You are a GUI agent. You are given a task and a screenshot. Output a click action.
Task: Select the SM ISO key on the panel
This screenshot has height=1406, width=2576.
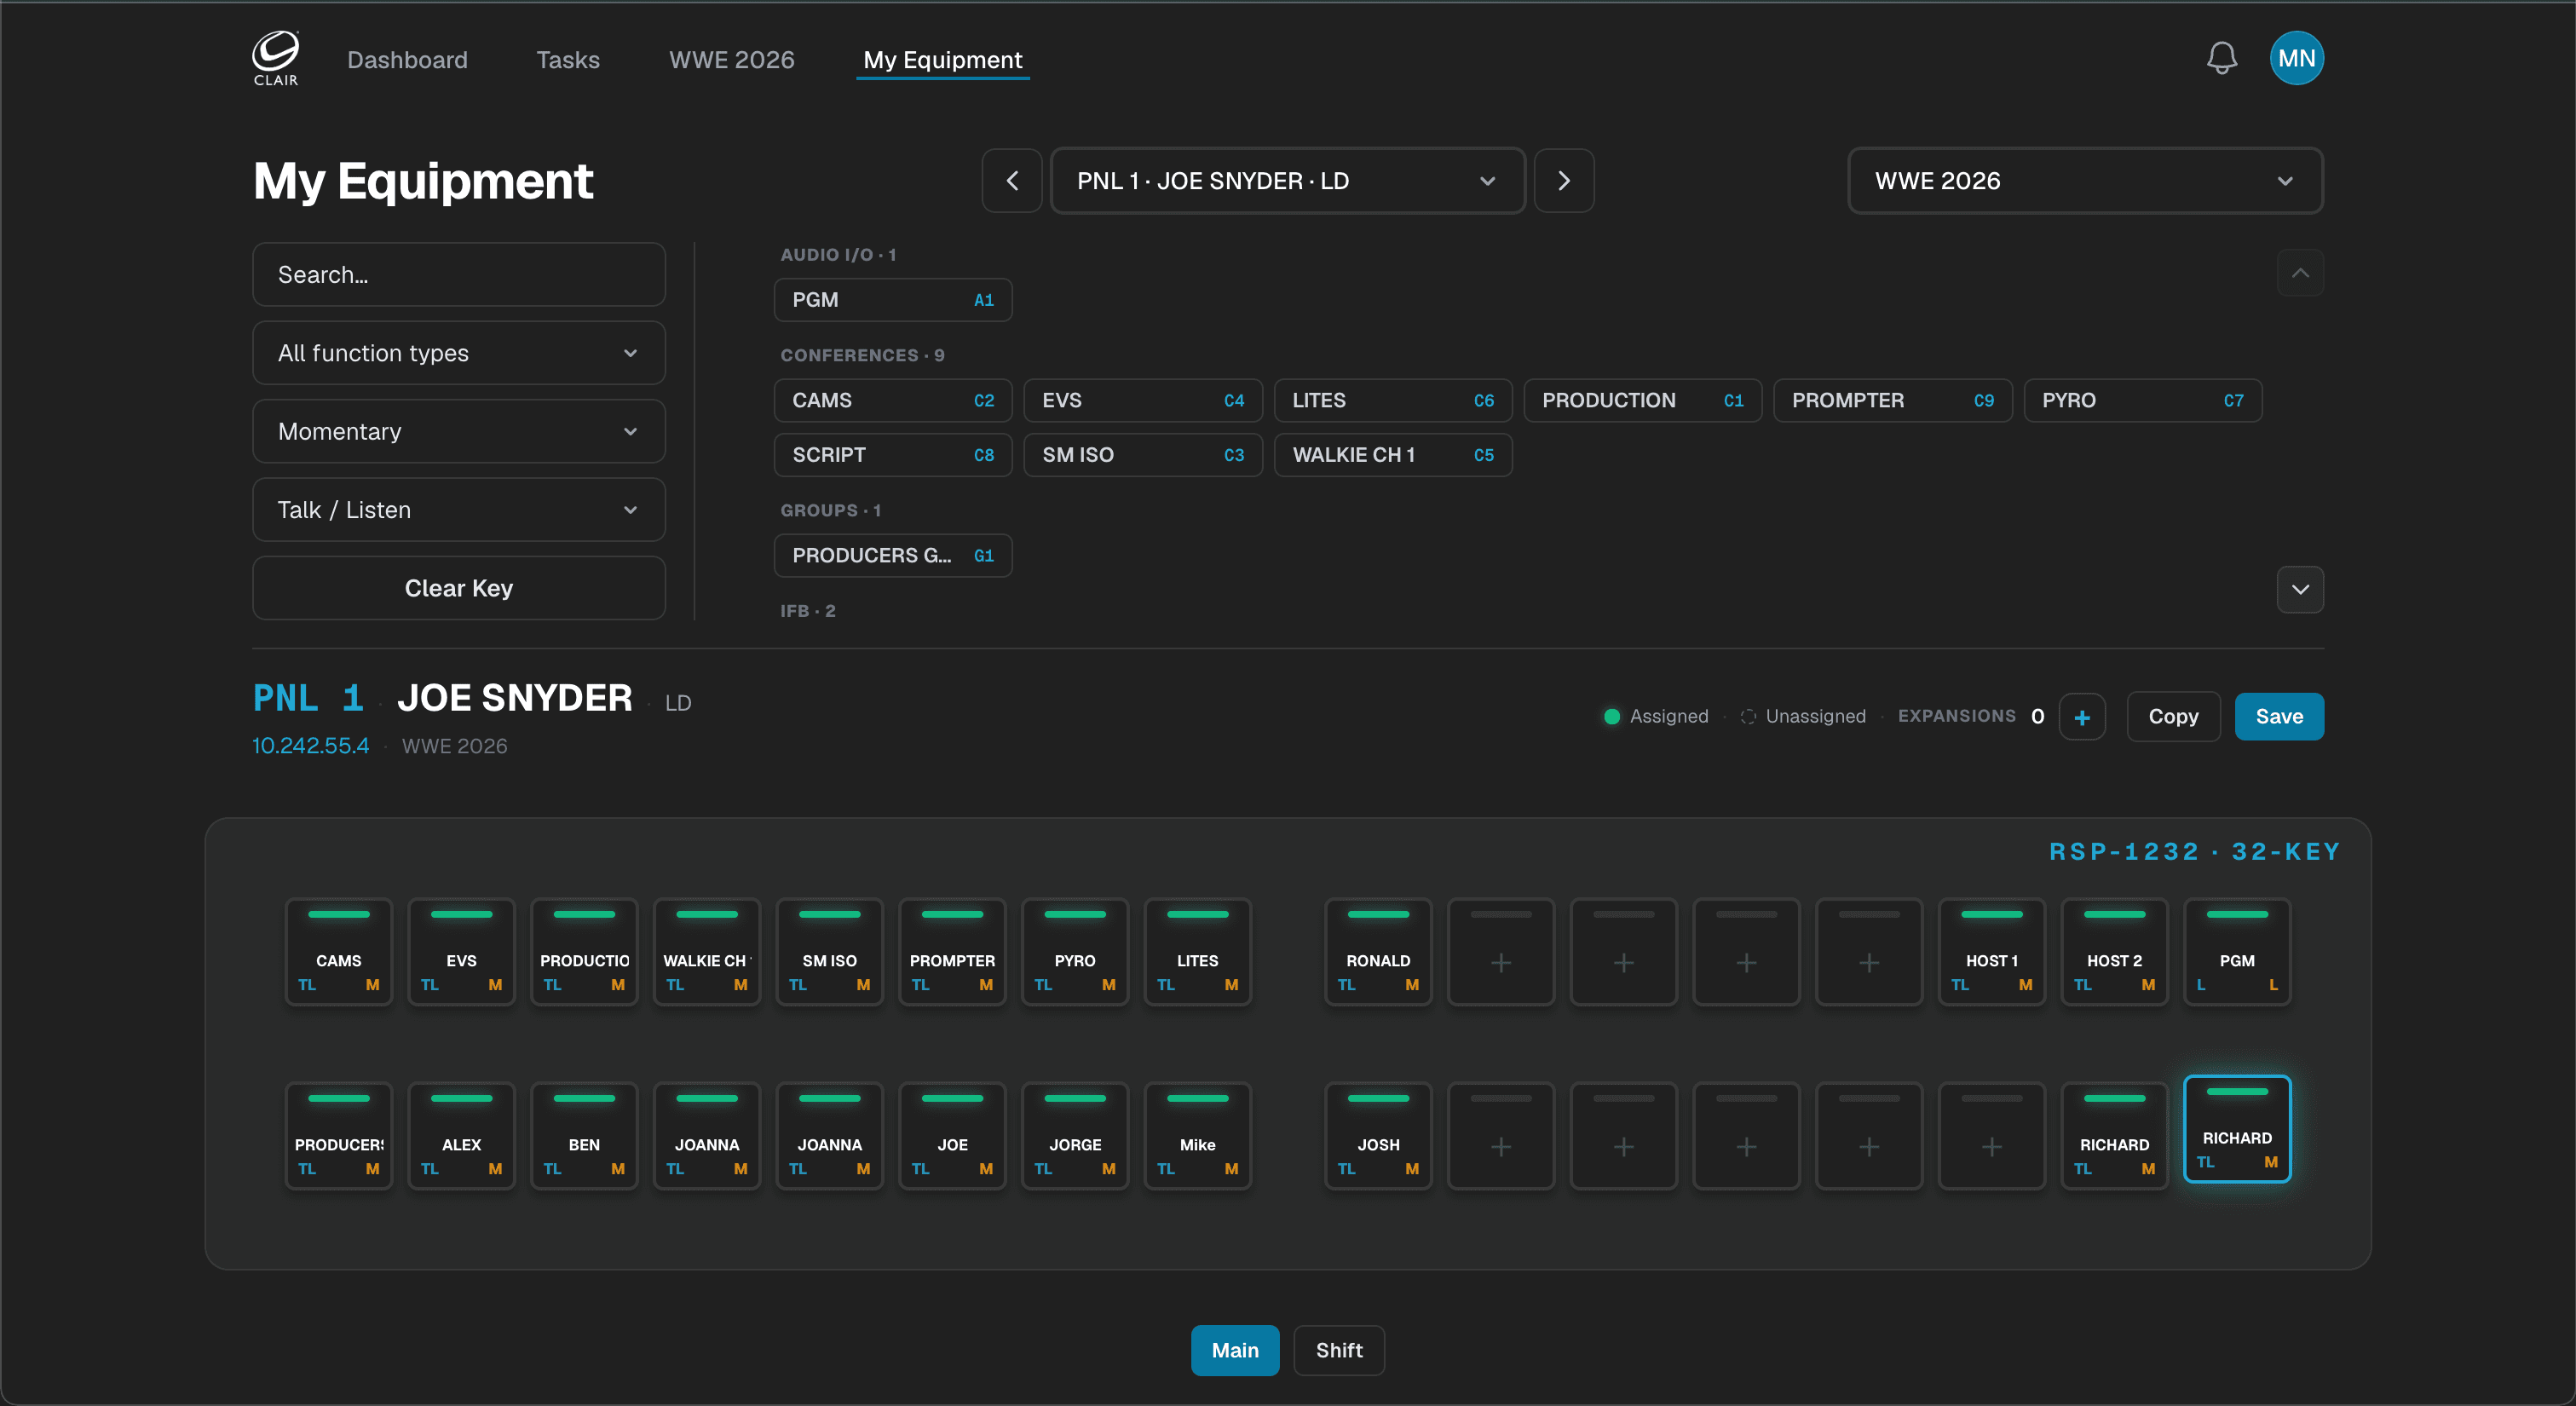[830, 952]
